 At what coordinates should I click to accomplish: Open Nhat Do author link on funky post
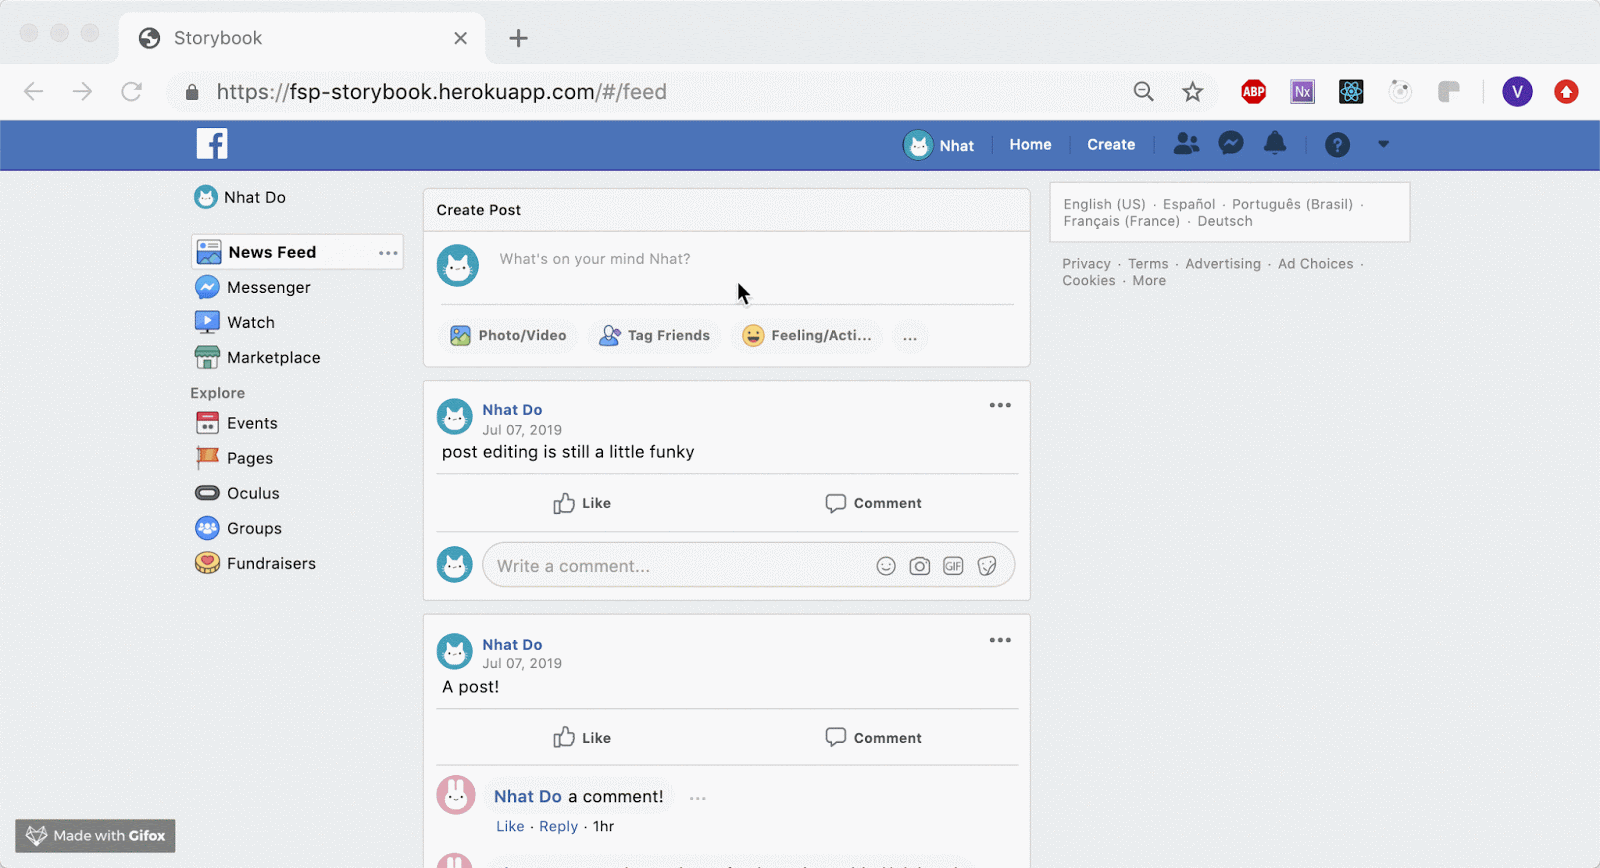click(512, 410)
